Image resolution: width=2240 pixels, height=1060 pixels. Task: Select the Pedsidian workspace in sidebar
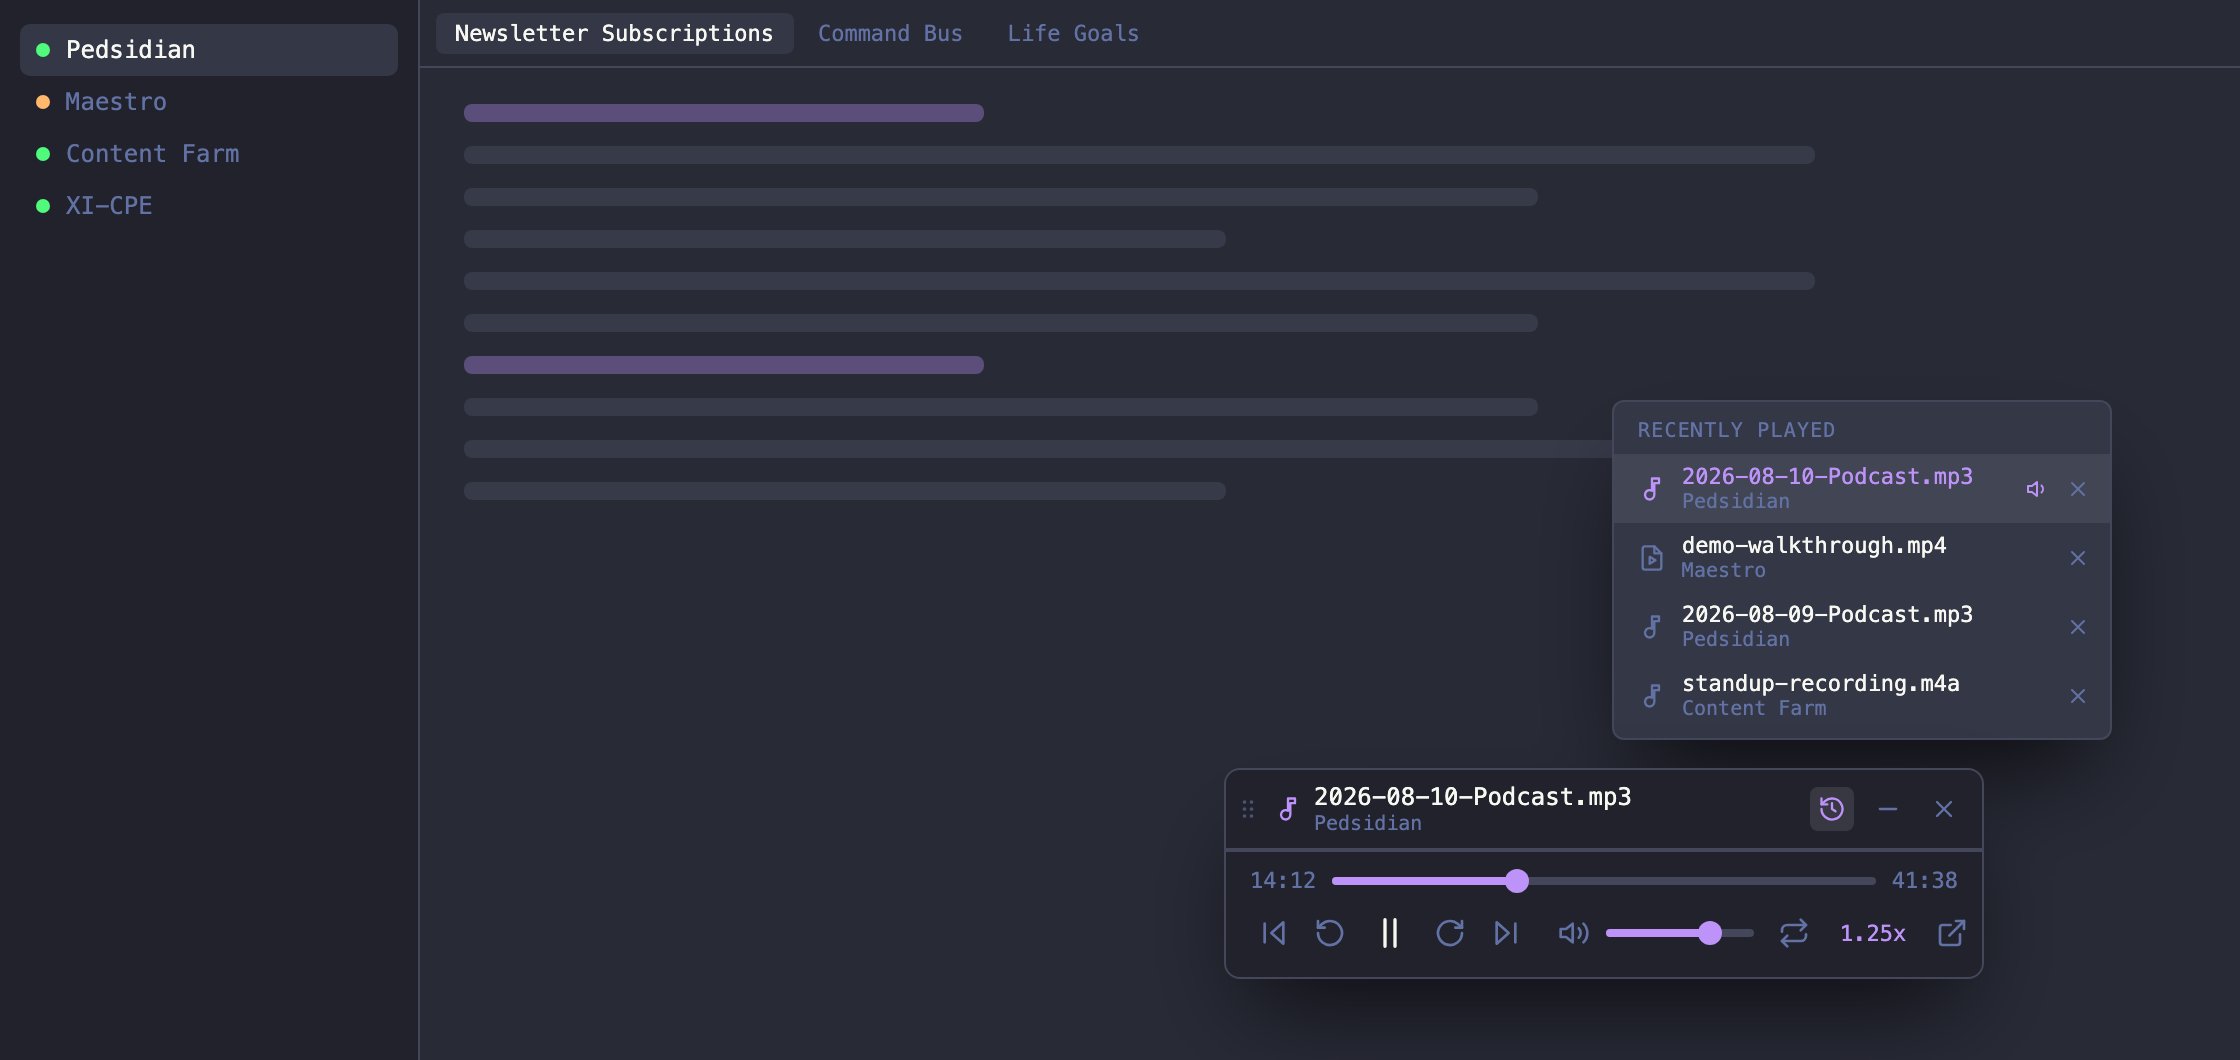[x=209, y=50]
